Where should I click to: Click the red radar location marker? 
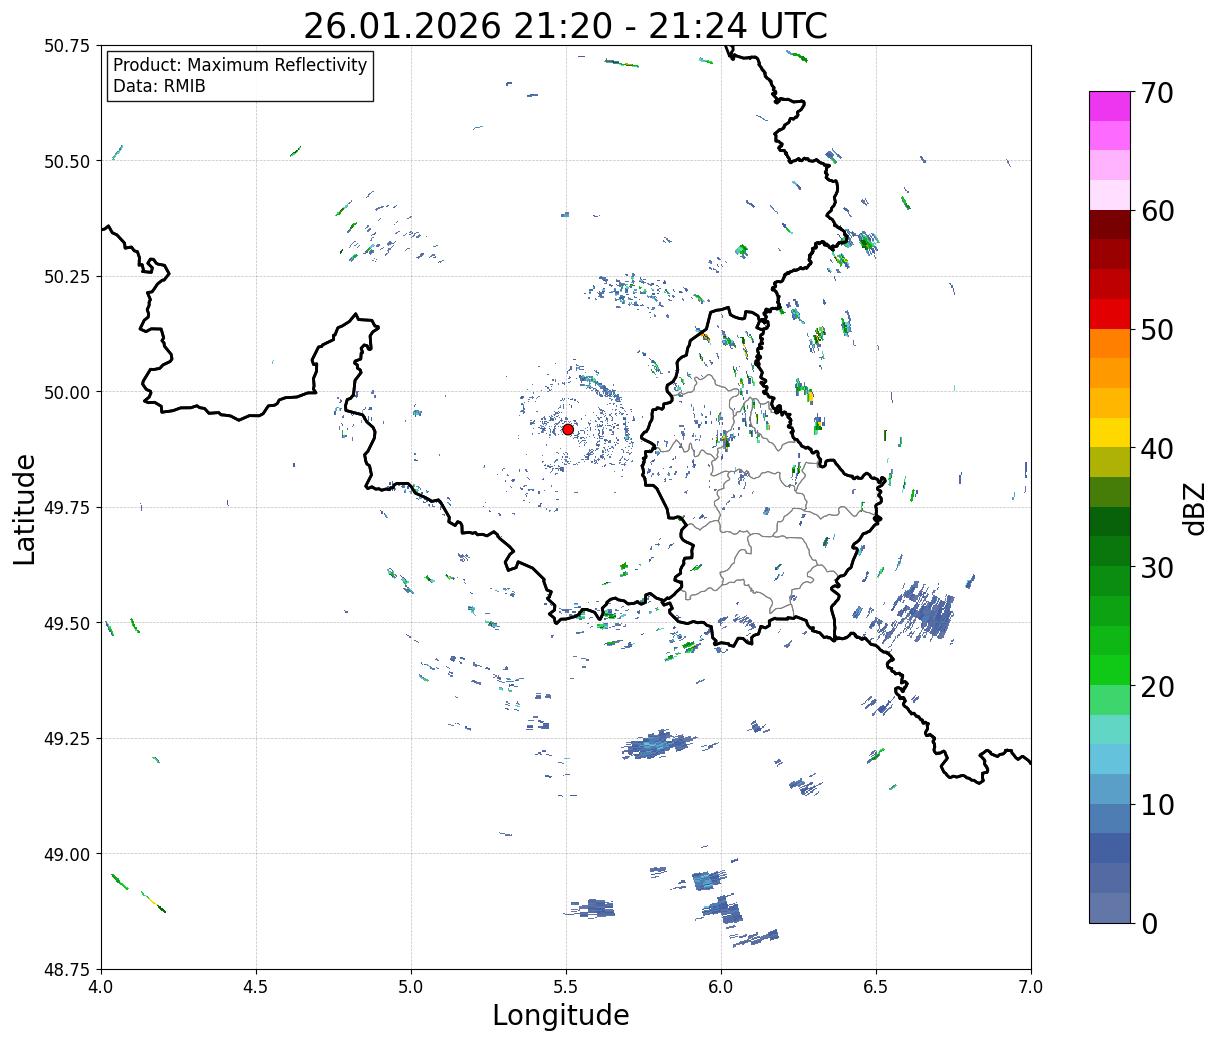[x=568, y=429]
